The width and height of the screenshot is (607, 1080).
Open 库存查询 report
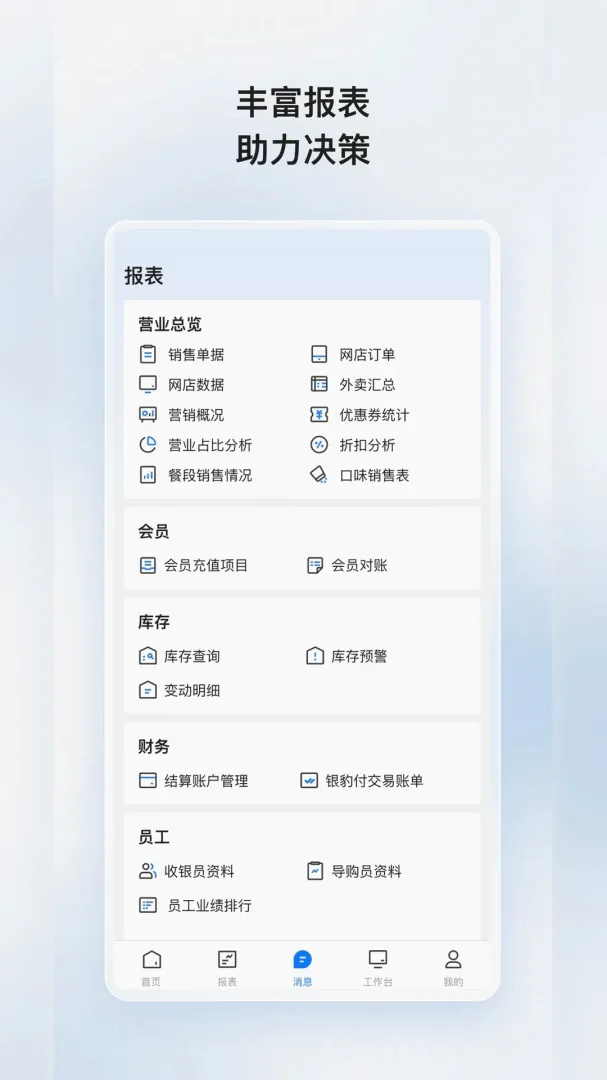coord(179,656)
